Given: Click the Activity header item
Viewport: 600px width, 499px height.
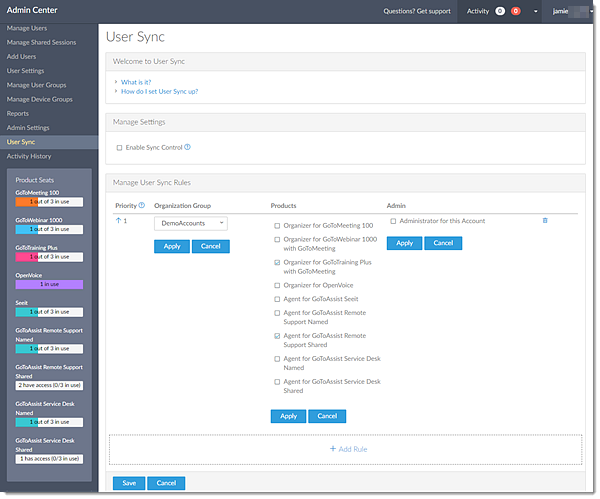Looking at the screenshot, I should click(x=478, y=11).
